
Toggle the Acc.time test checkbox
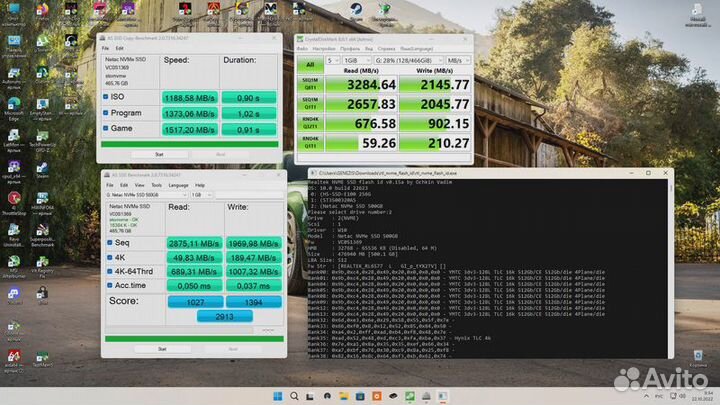pyautogui.click(x=110, y=285)
